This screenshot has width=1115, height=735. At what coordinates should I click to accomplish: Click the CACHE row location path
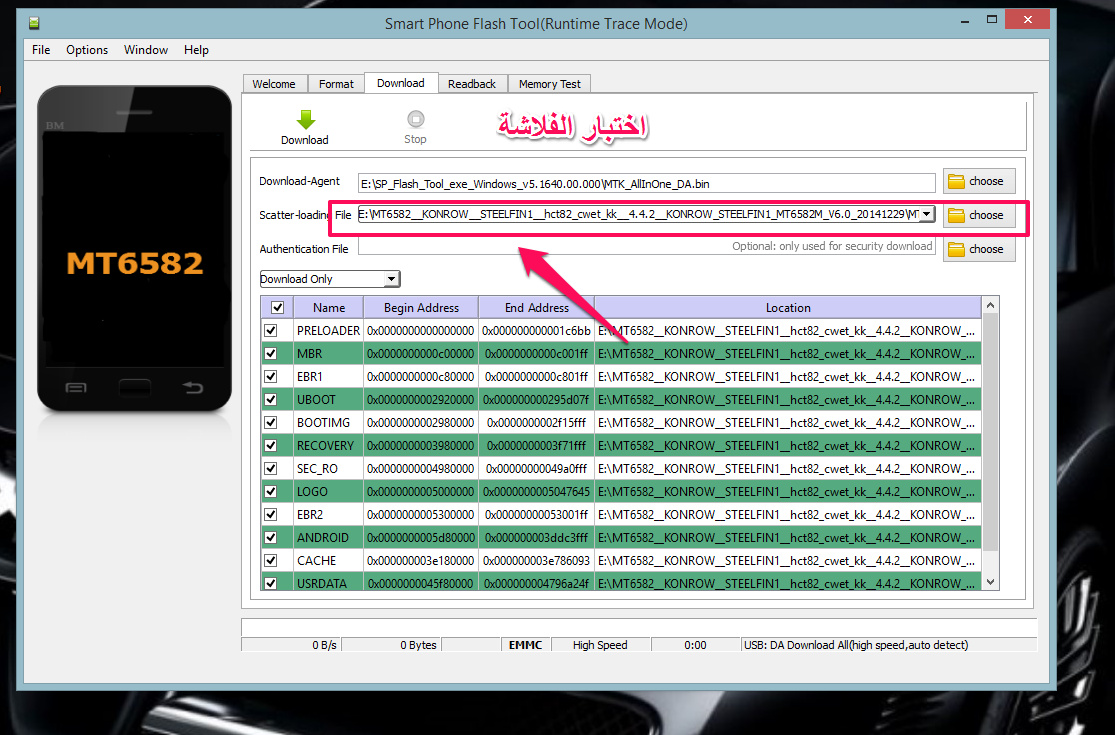point(788,560)
